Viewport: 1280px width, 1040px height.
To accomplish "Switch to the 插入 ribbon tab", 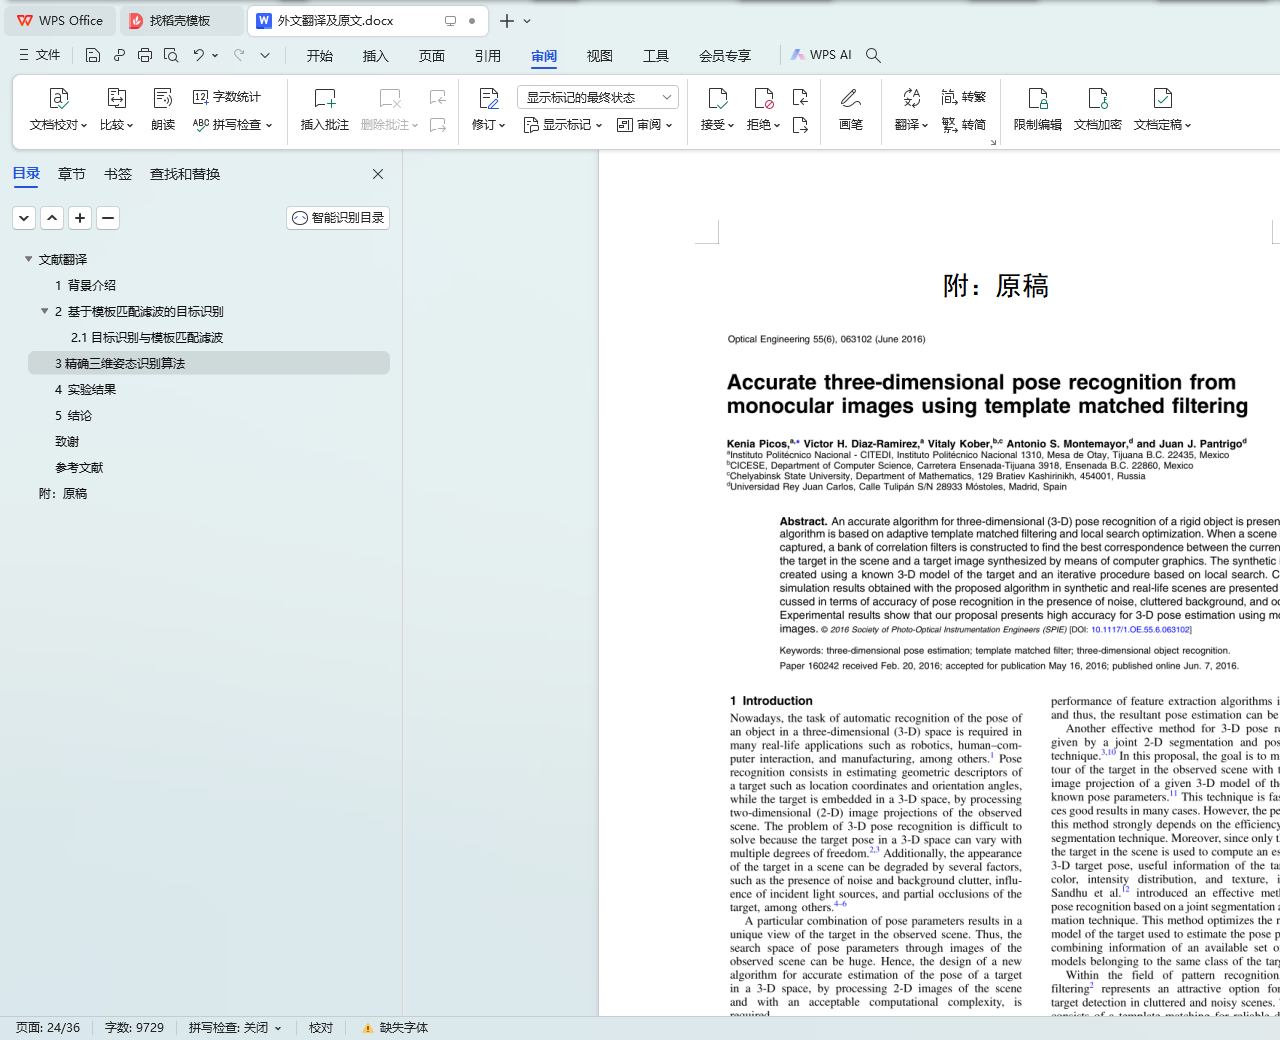I will click(376, 56).
